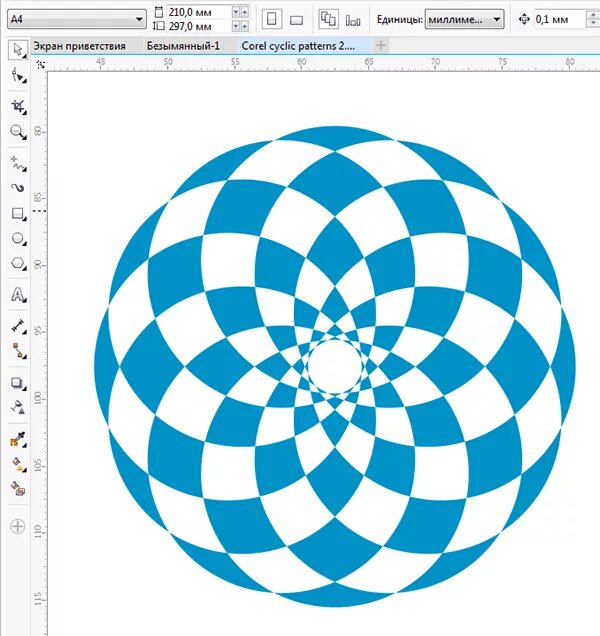Select the Polygon tool
The width and height of the screenshot is (600, 636).
click(18, 264)
